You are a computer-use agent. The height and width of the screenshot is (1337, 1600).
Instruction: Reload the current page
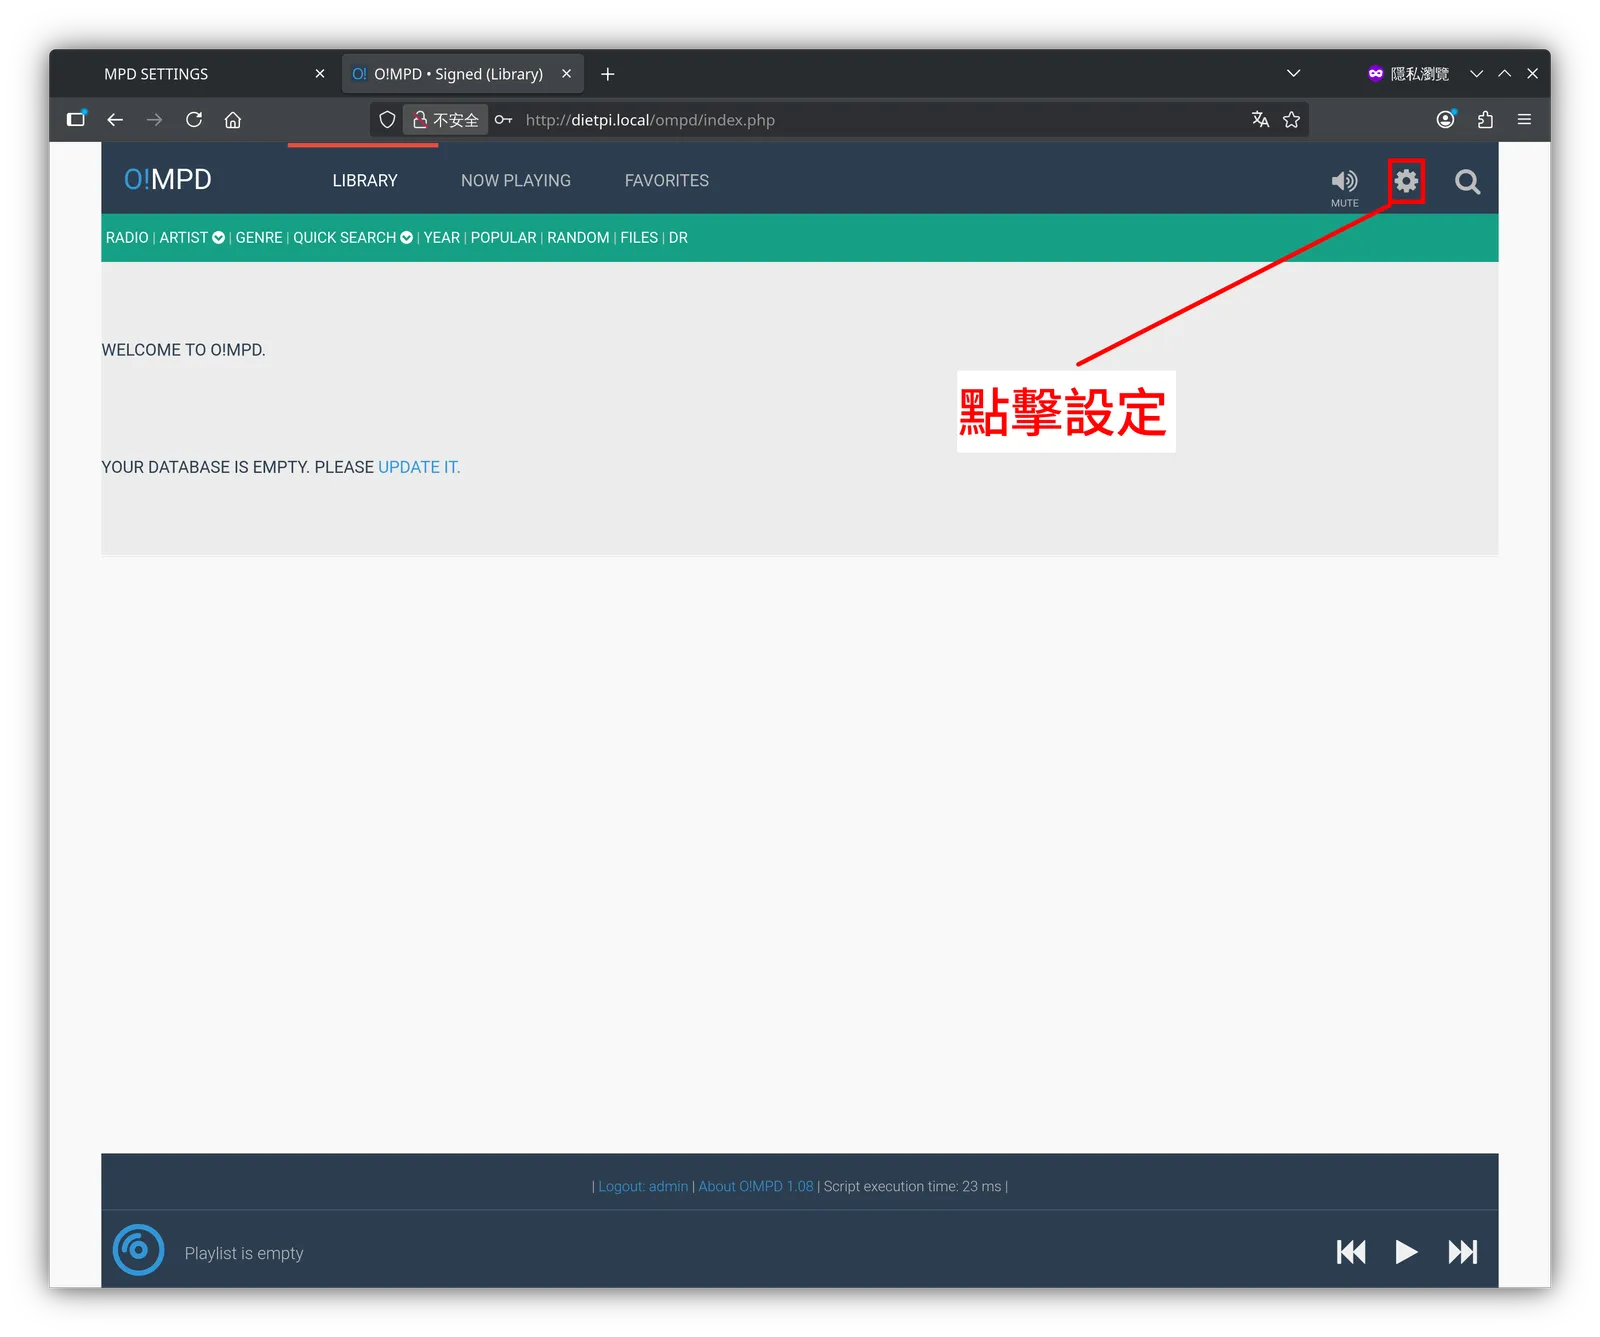coord(194,120)
